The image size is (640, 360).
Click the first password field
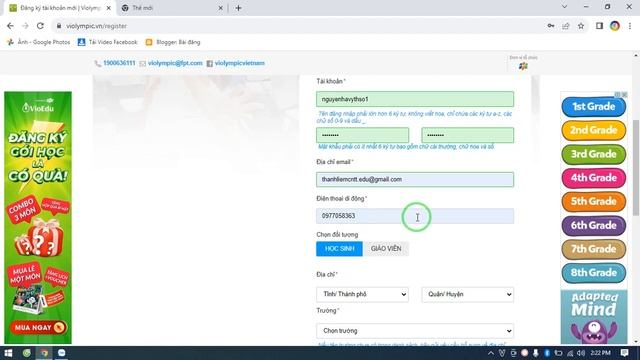[x=362, y=135]
